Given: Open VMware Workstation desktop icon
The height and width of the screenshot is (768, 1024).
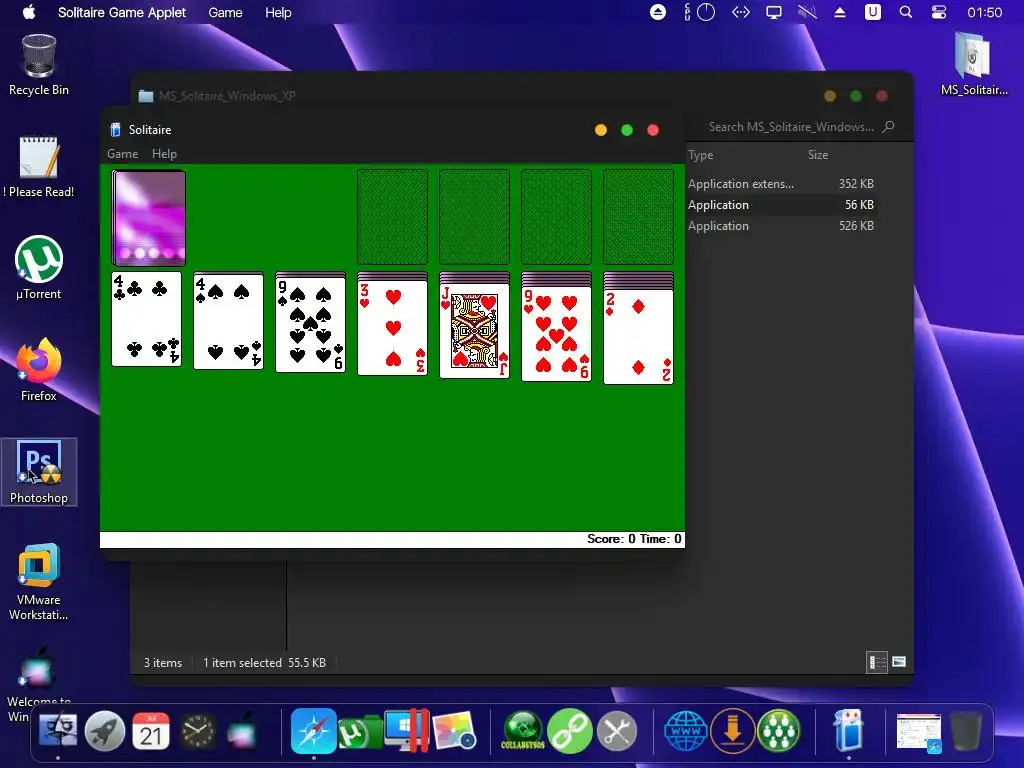Looking at the screenshot, I should pos(39,581).
